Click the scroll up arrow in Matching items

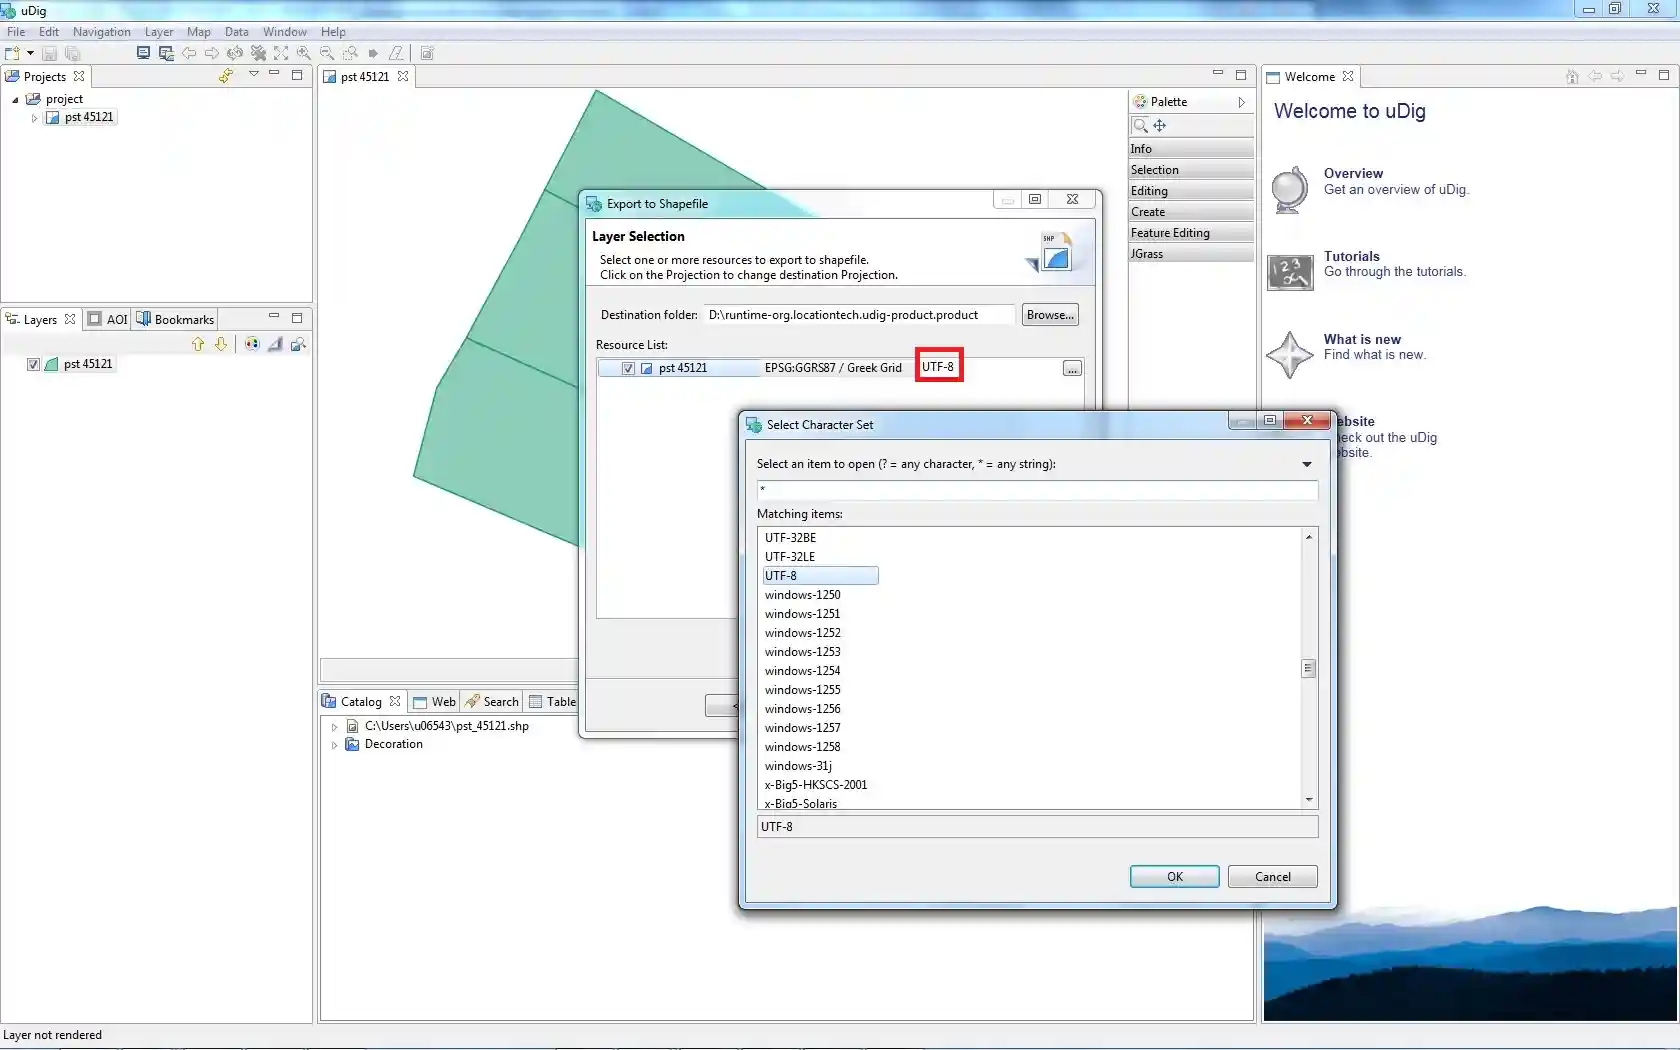coord(1308,537)
